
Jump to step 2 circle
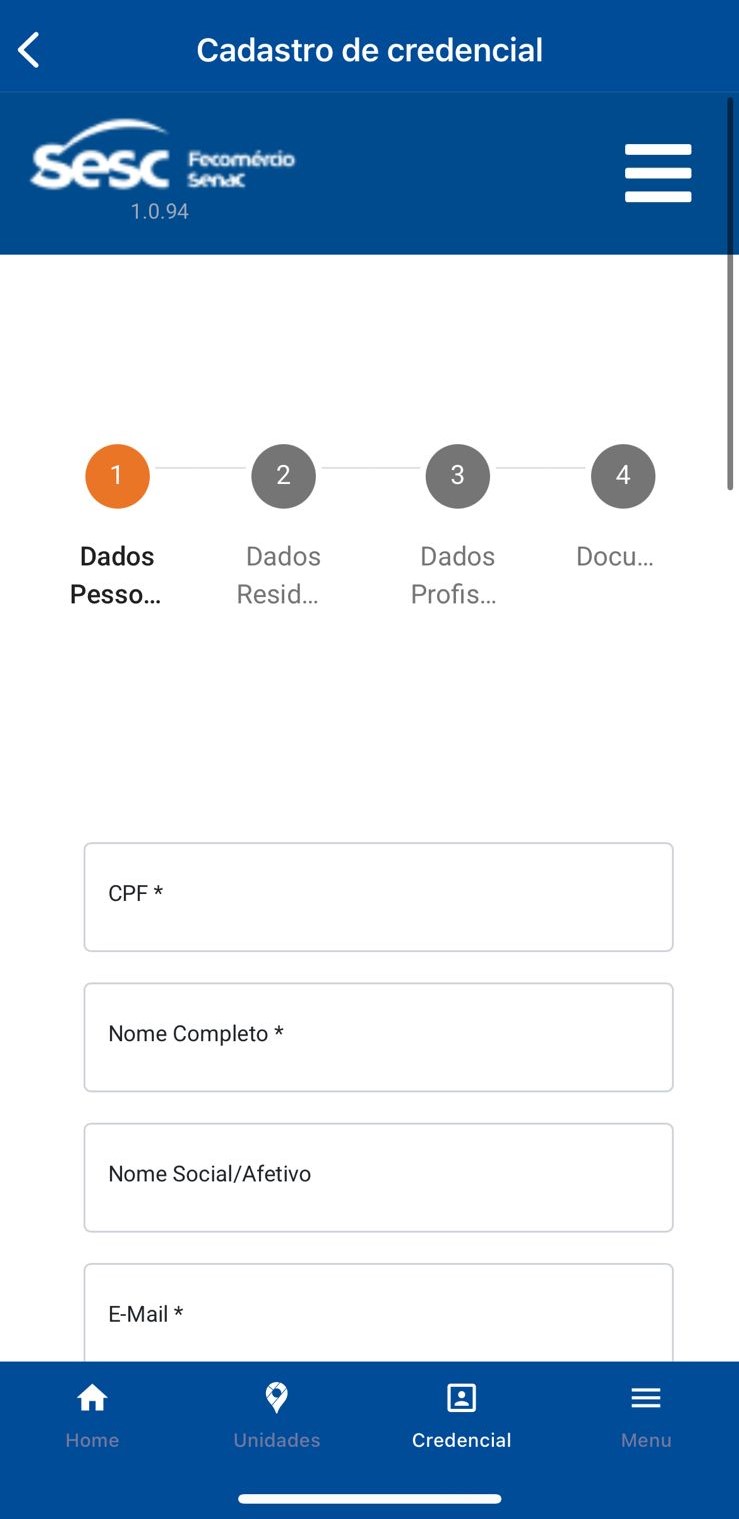tap(283, 476)
